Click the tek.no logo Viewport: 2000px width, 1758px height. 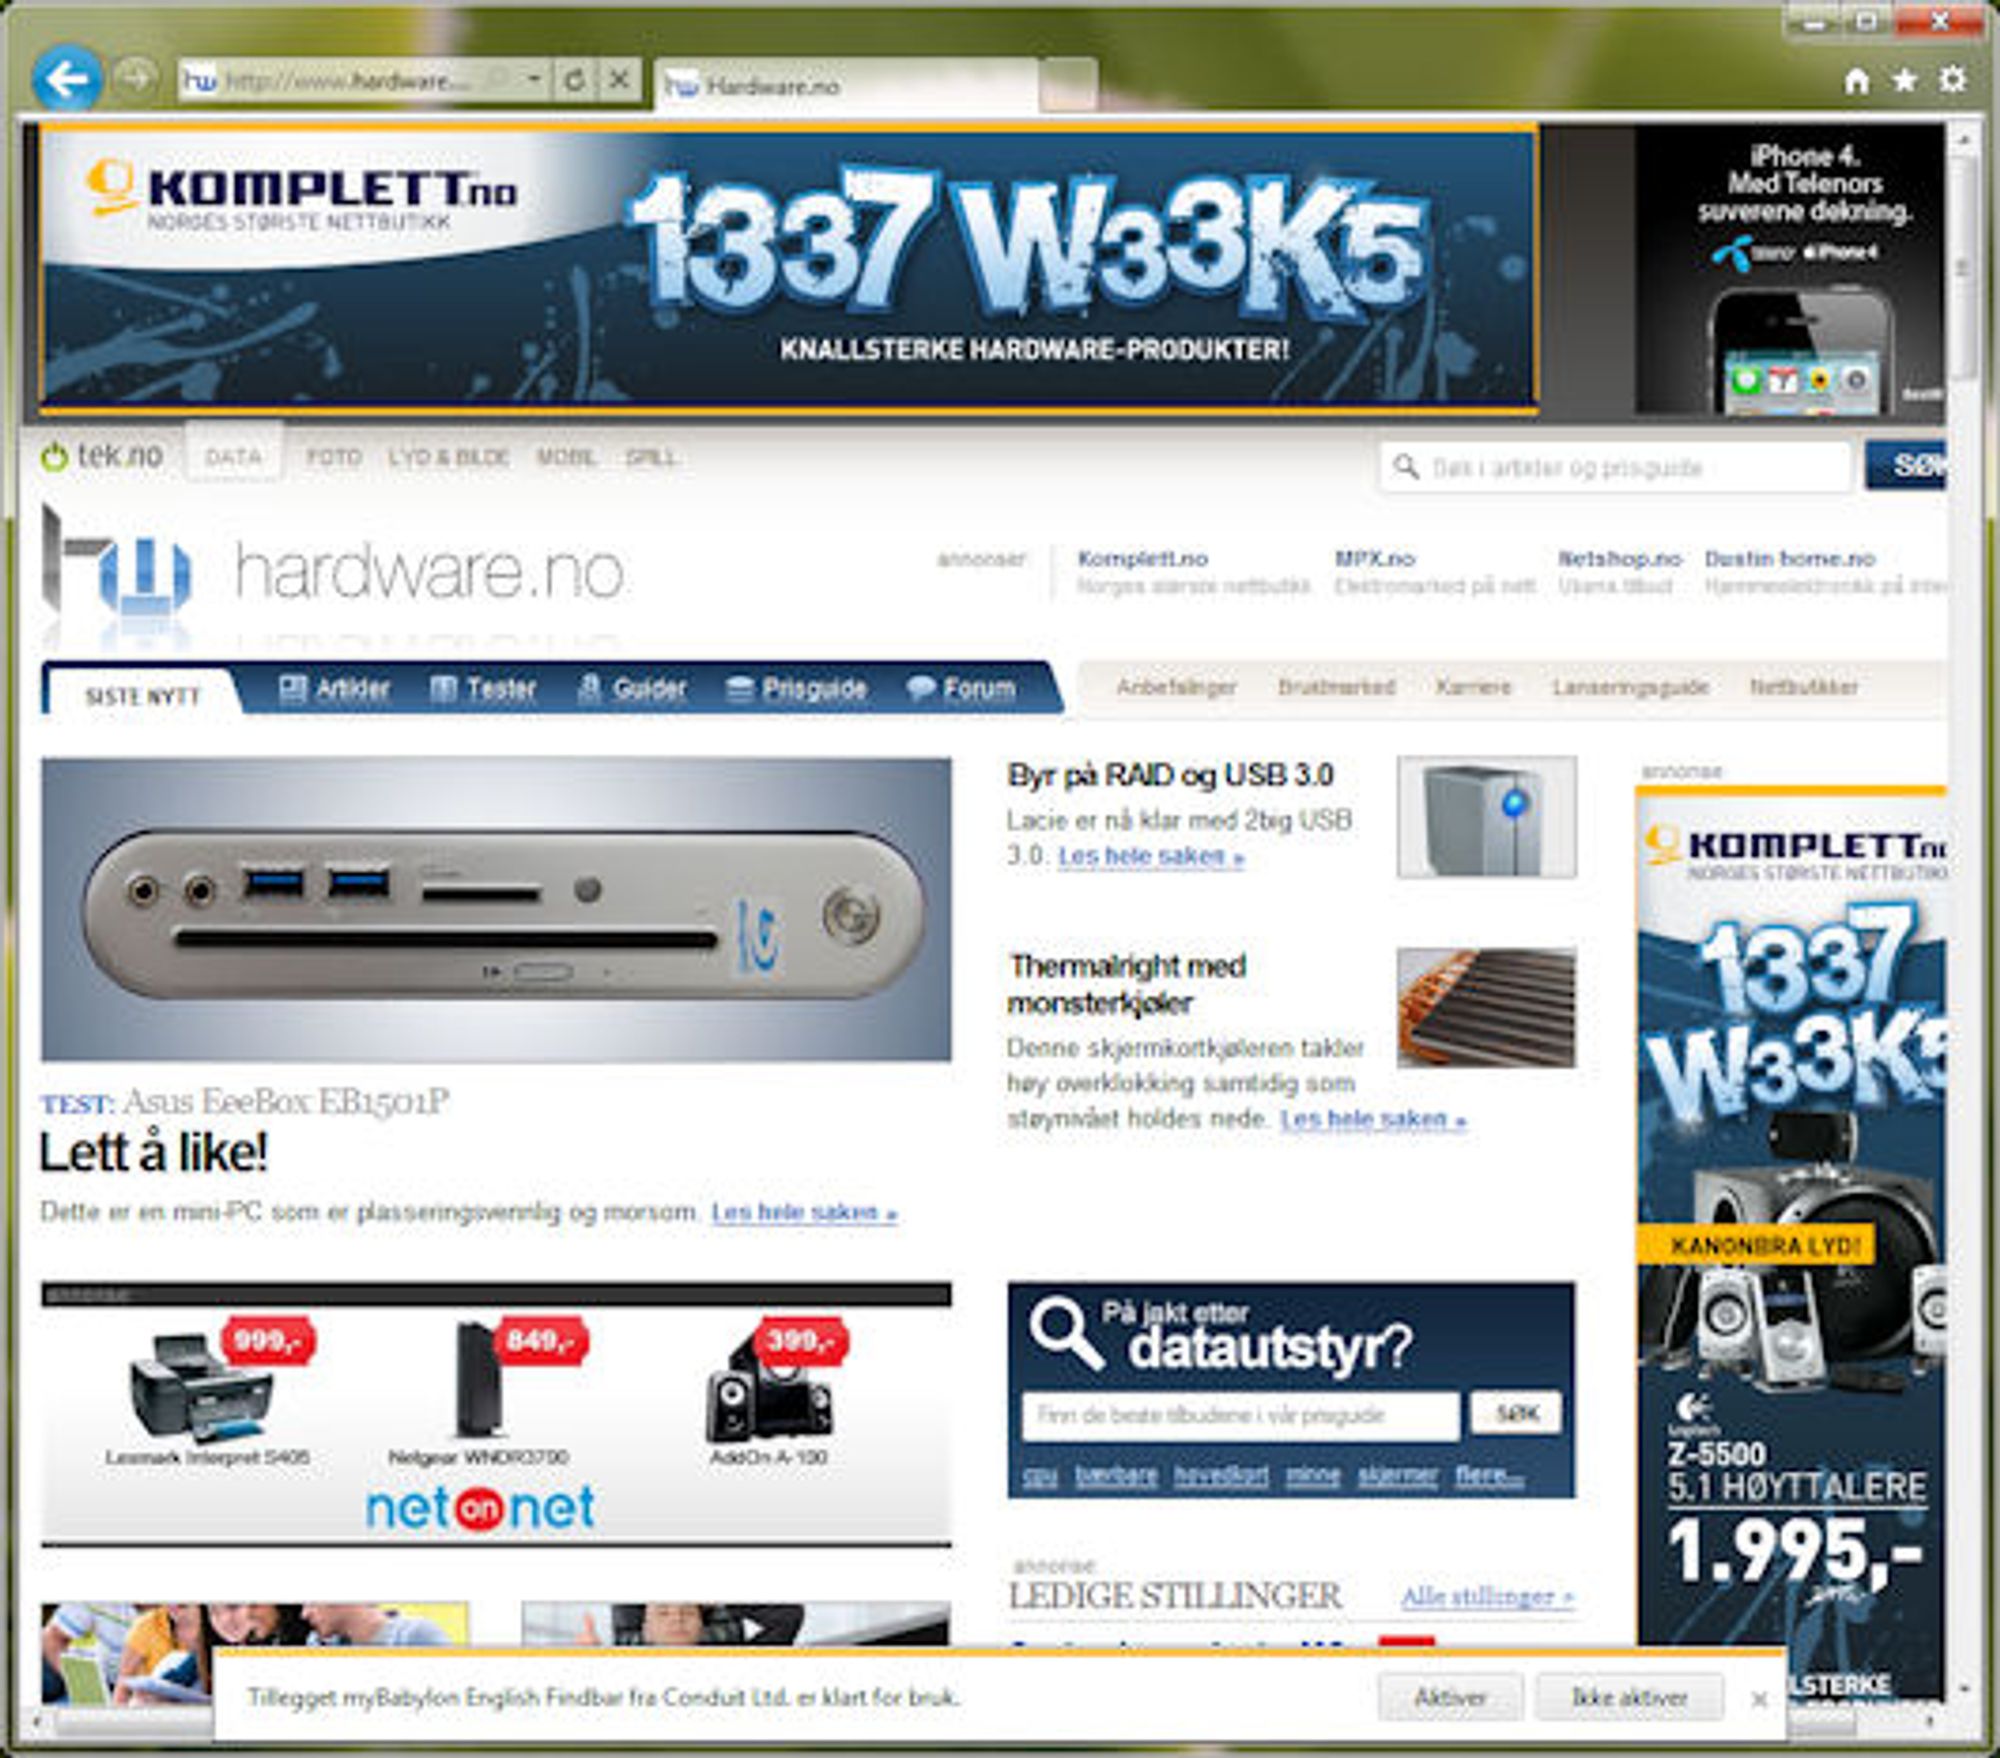click(102, 456)
